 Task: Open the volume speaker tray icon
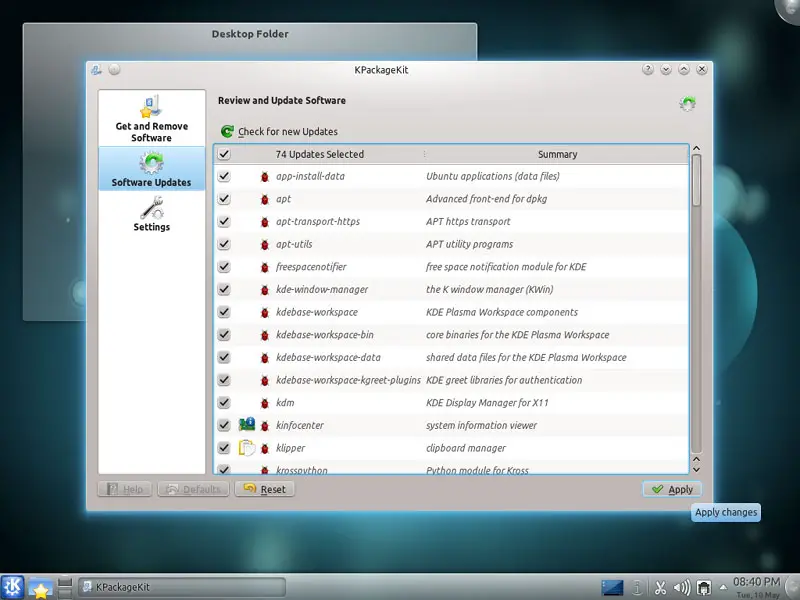pos(682,588)
